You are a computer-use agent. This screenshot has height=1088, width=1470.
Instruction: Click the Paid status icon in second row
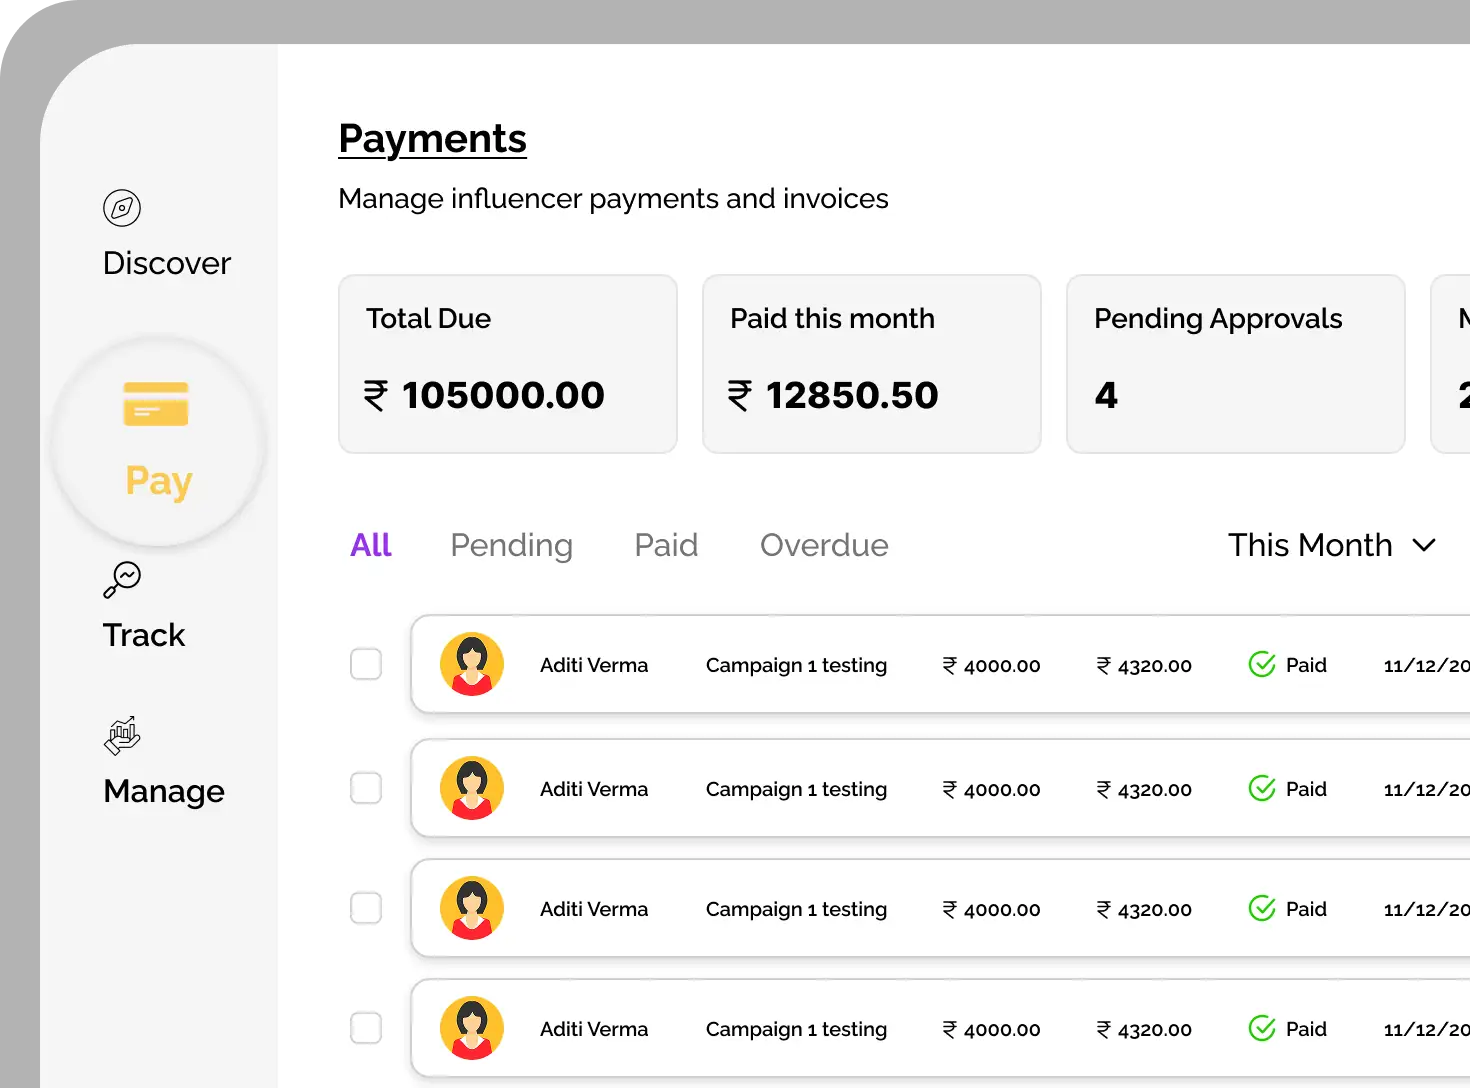1262,788
